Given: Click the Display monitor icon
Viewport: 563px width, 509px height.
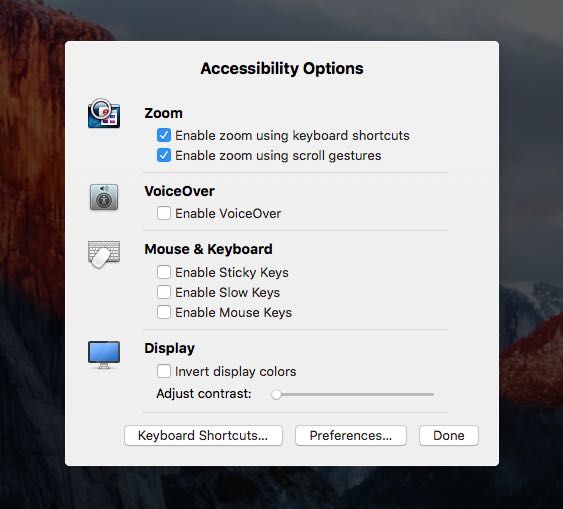Looking at the screenshot, I should point(104,355).
